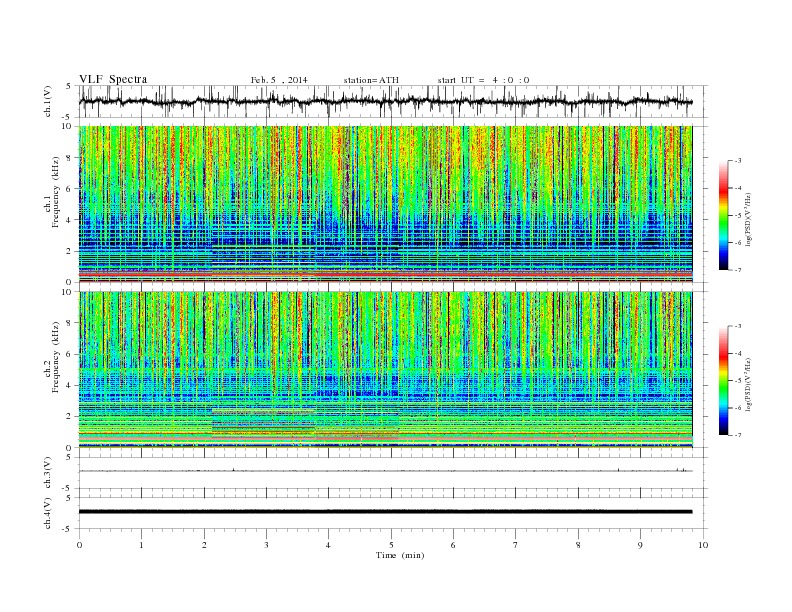Viewport: 792px width, 612px height.
Task: Click the "ch.3(V)" axis label
Action: pos(48,473)
